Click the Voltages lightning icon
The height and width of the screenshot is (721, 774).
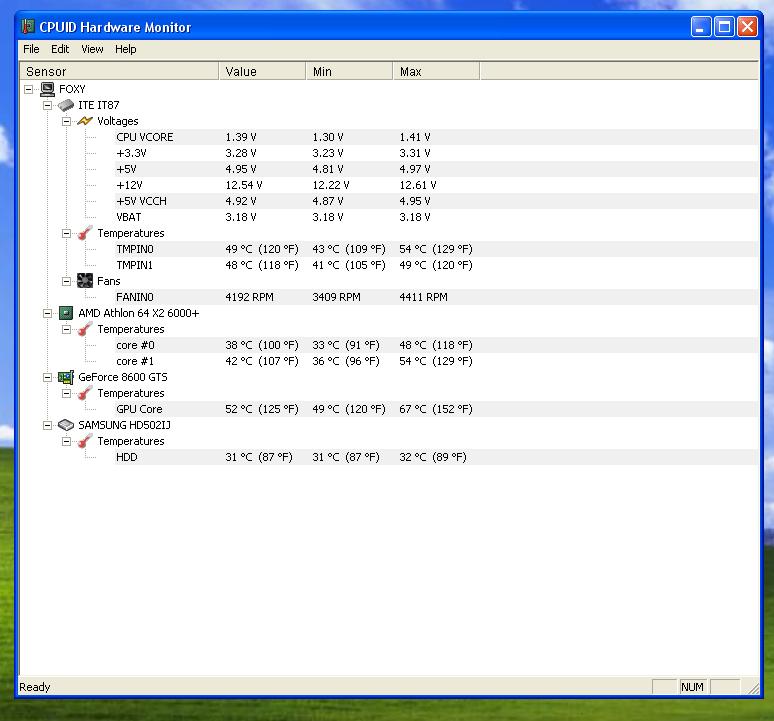(85, 121)
